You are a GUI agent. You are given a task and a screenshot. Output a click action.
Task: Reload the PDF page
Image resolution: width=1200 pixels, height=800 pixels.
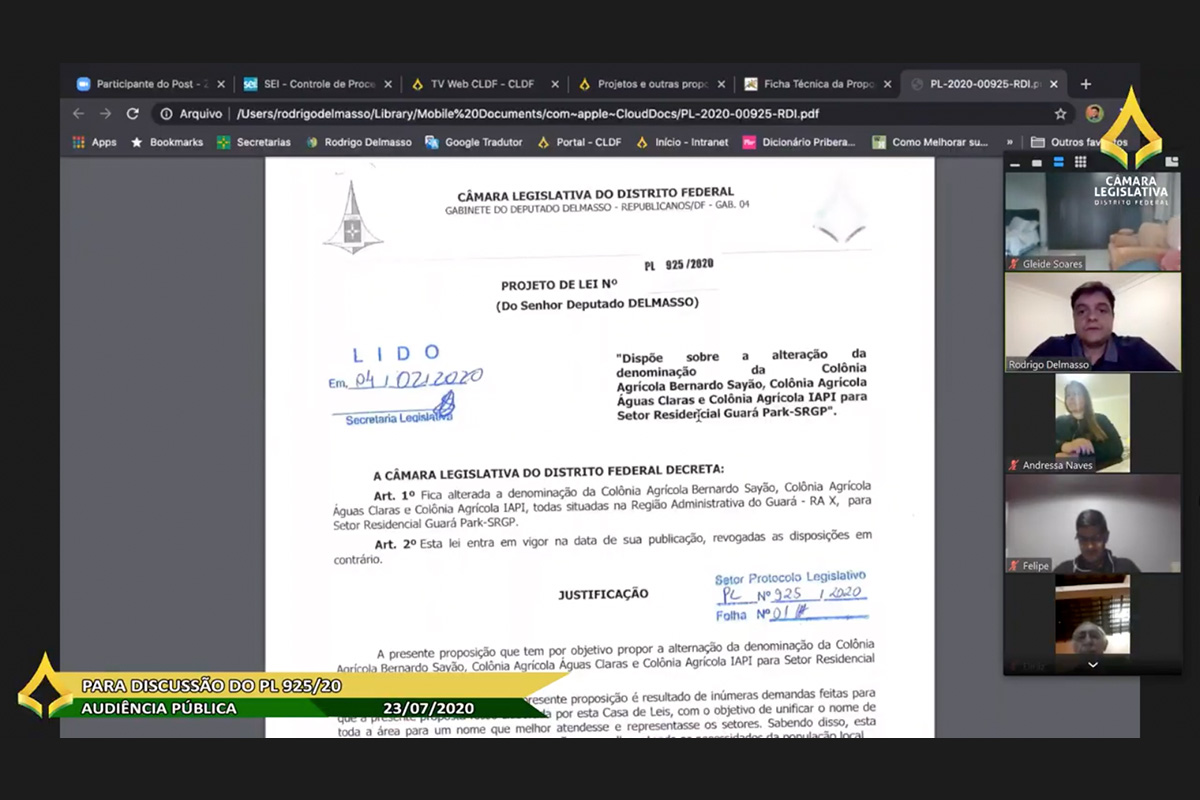pos(132,114)
